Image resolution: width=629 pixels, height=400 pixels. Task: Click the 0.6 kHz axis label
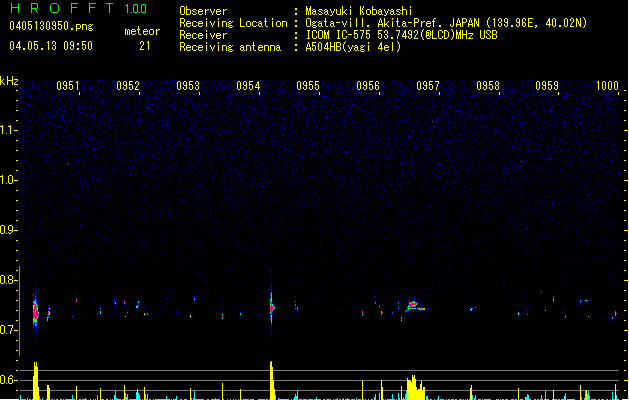tap(8, 380)
